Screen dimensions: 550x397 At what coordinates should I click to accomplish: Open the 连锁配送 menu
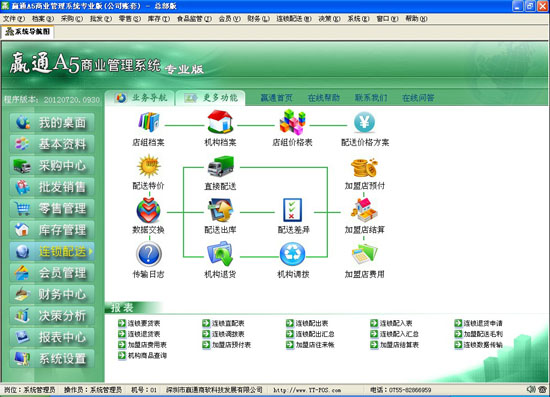[x=294, y=19]
